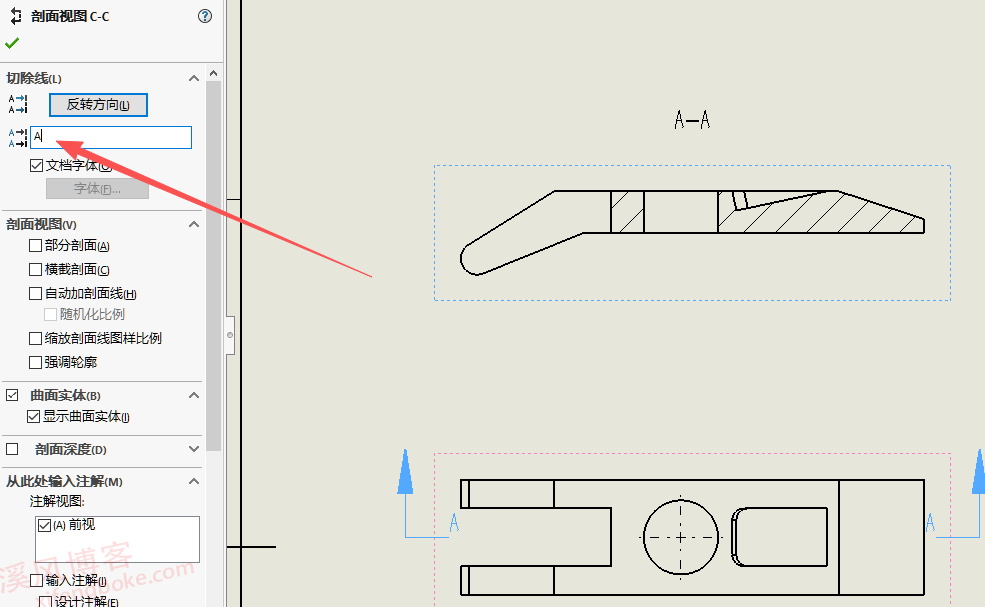Click the right section line letter A
Viewport: 985px width, 607px height.
[930, 522]
